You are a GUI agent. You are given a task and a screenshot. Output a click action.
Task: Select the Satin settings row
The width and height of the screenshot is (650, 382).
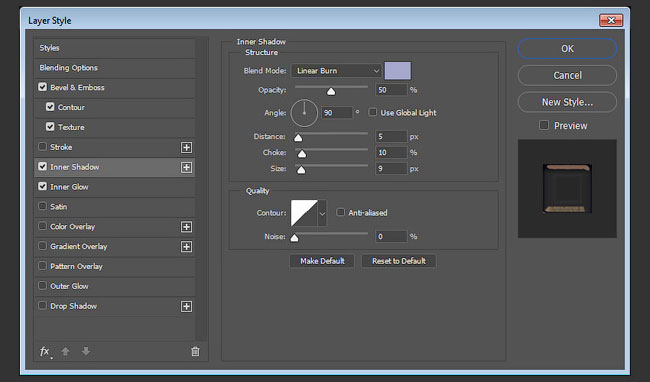click(x=114, y=207)
